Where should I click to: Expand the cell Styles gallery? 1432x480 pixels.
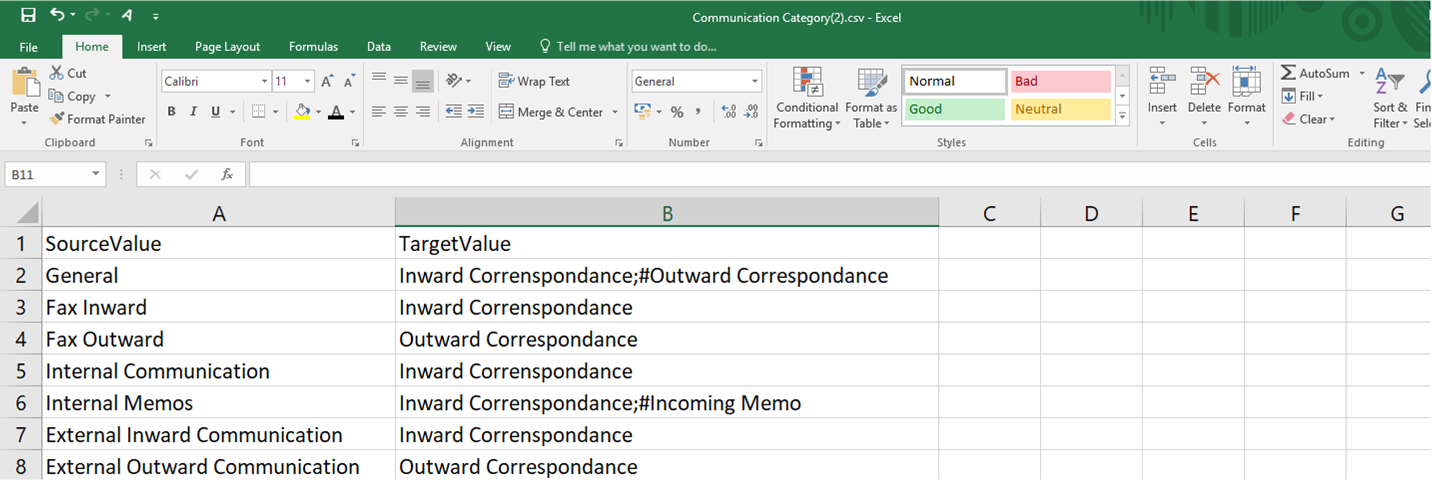(1122, 116)
